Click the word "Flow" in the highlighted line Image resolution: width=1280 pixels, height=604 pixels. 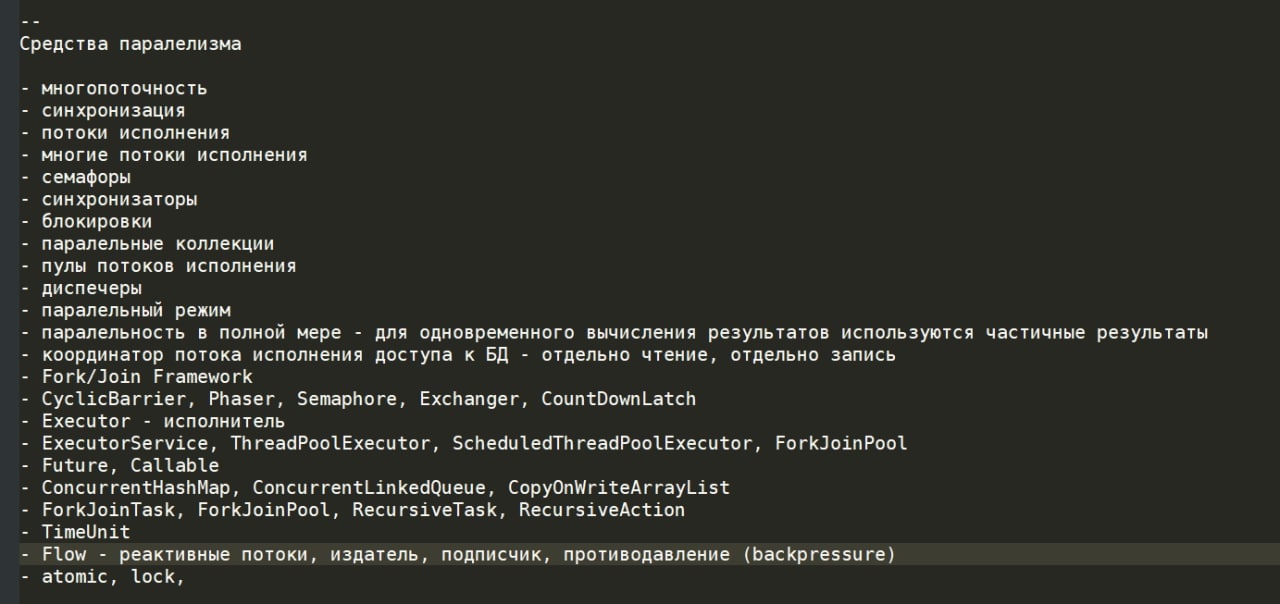tap(64, 554)
